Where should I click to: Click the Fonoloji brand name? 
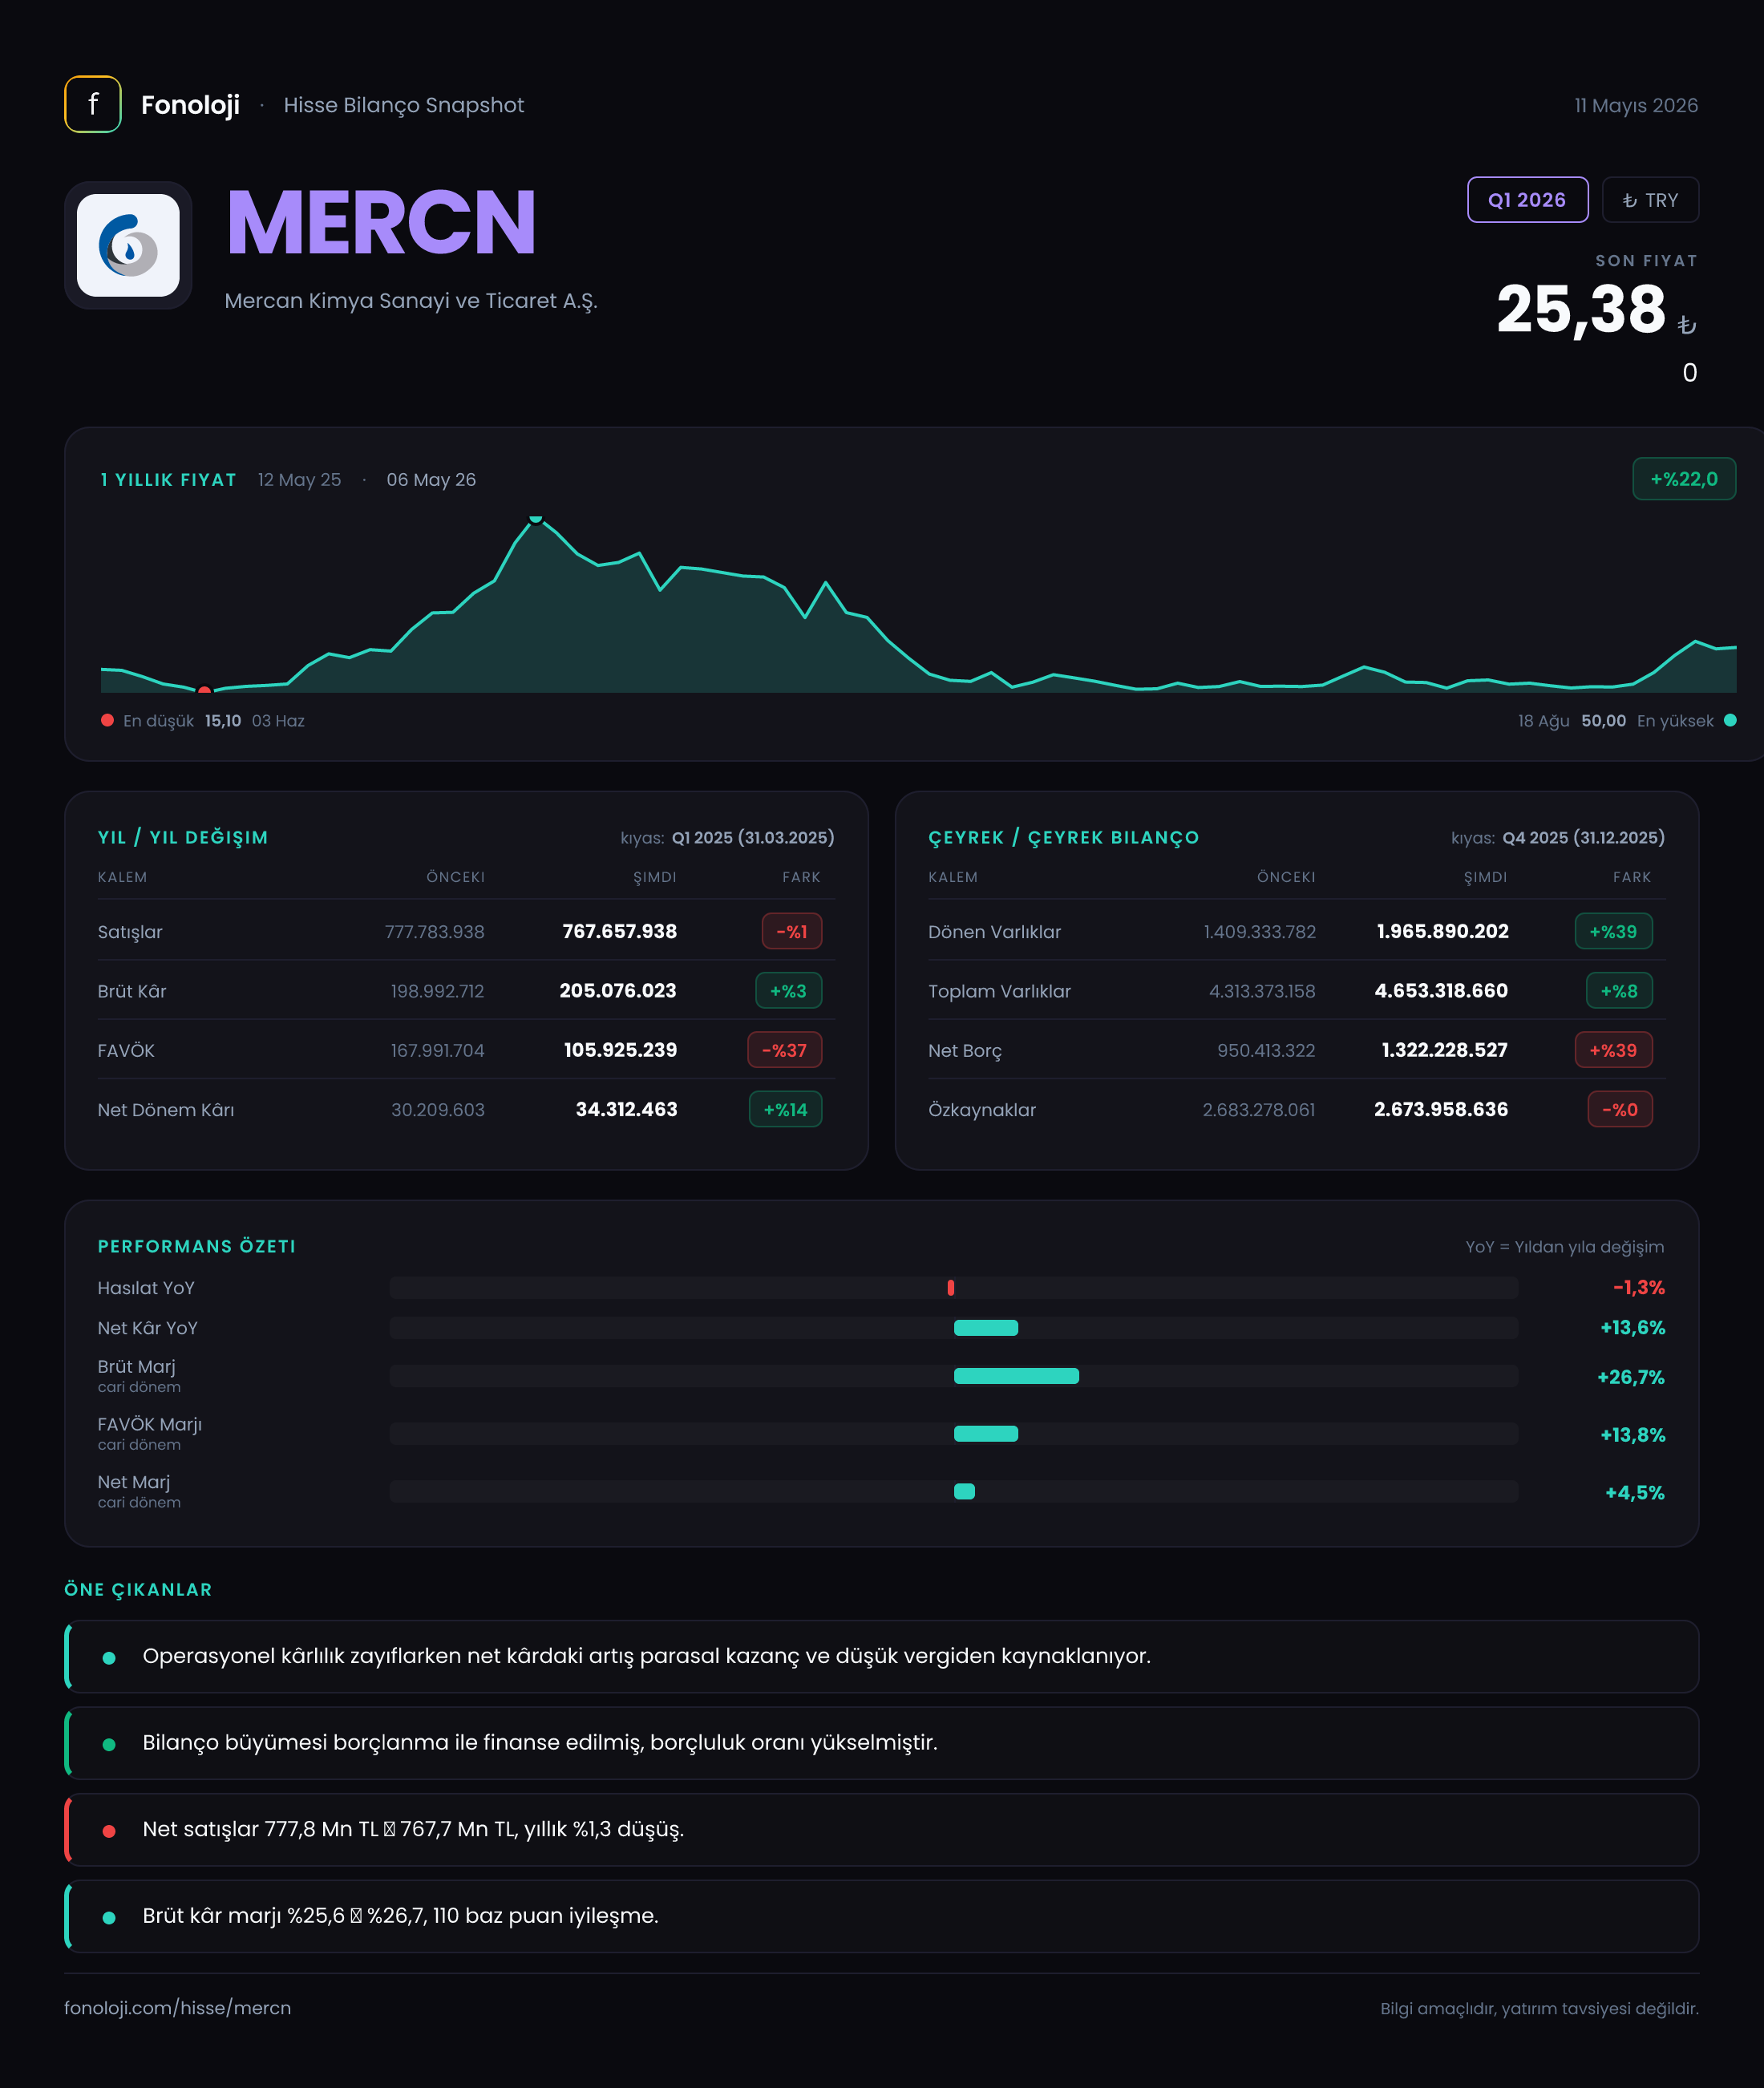pos(190,105)
